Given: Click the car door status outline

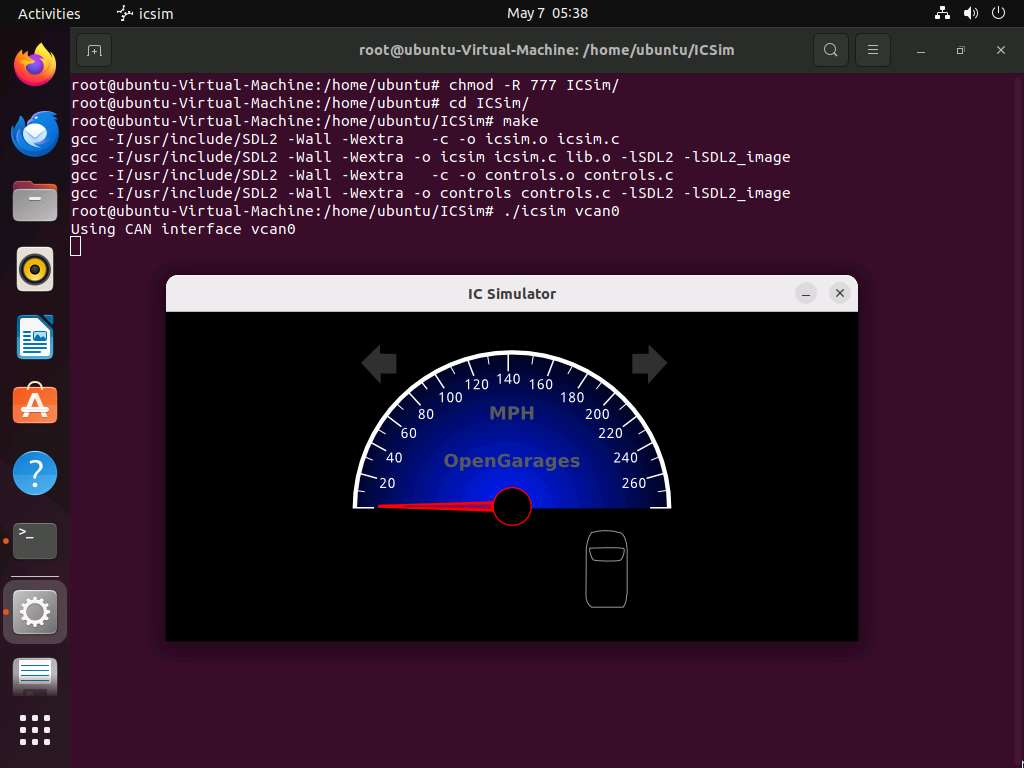Looking at the screenshot, I should pos(606,569).
